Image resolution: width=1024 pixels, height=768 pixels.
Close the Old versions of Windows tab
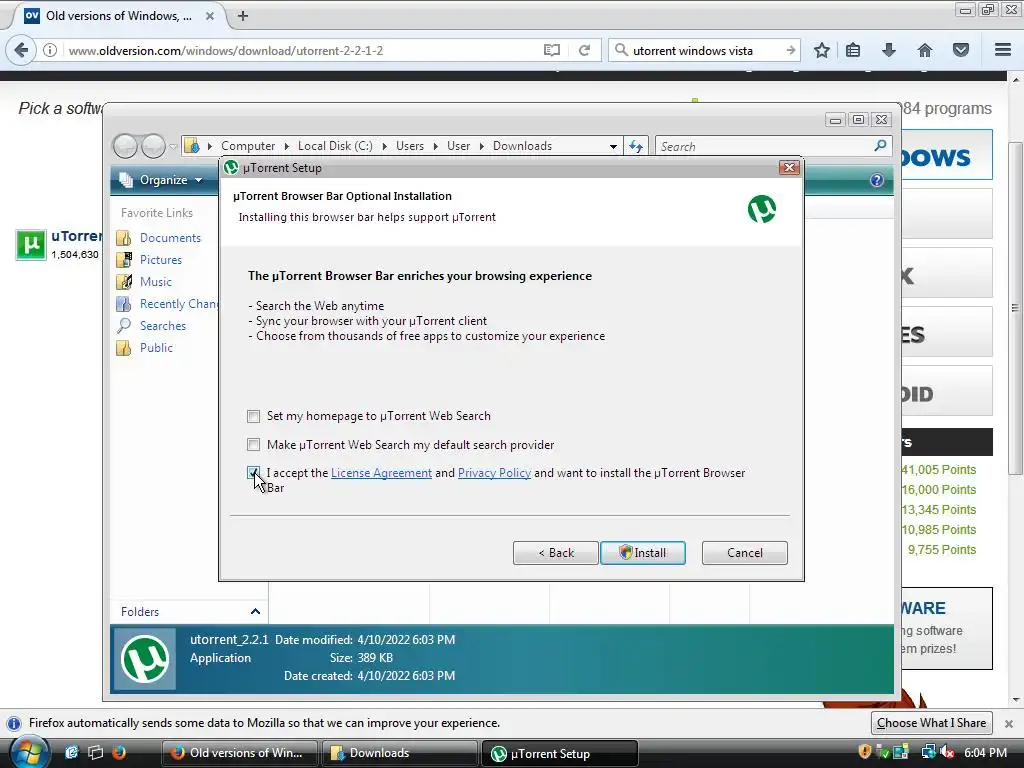click(x=210, y=16)
